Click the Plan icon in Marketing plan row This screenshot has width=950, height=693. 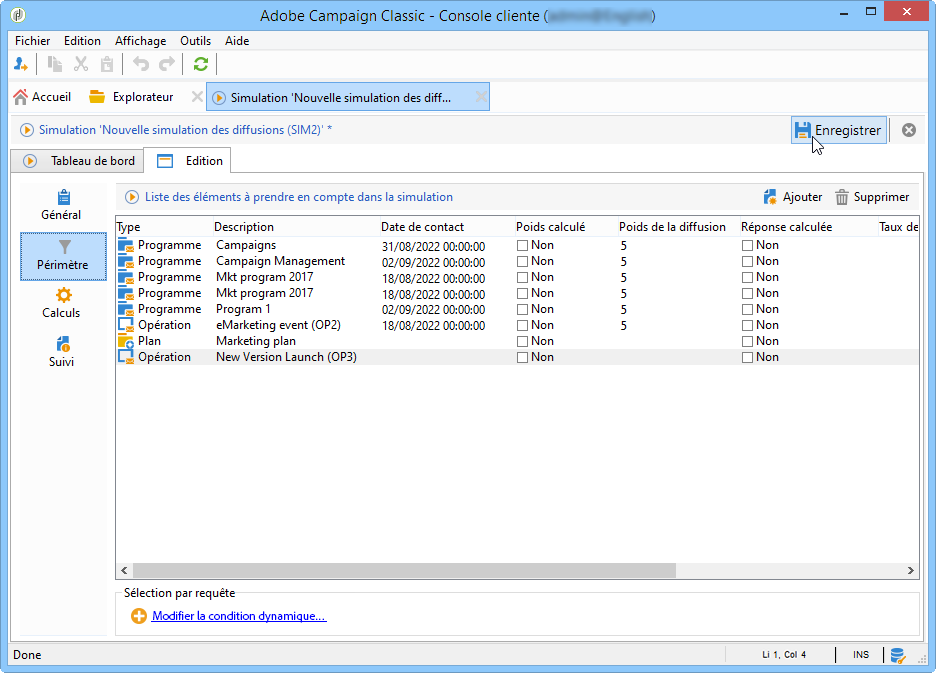tap(125, 341)
